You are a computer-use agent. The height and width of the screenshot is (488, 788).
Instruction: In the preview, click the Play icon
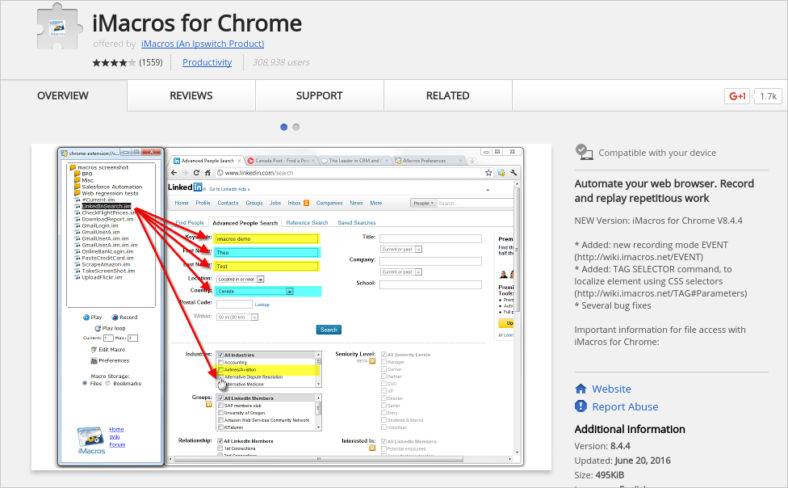click(86, 317)
